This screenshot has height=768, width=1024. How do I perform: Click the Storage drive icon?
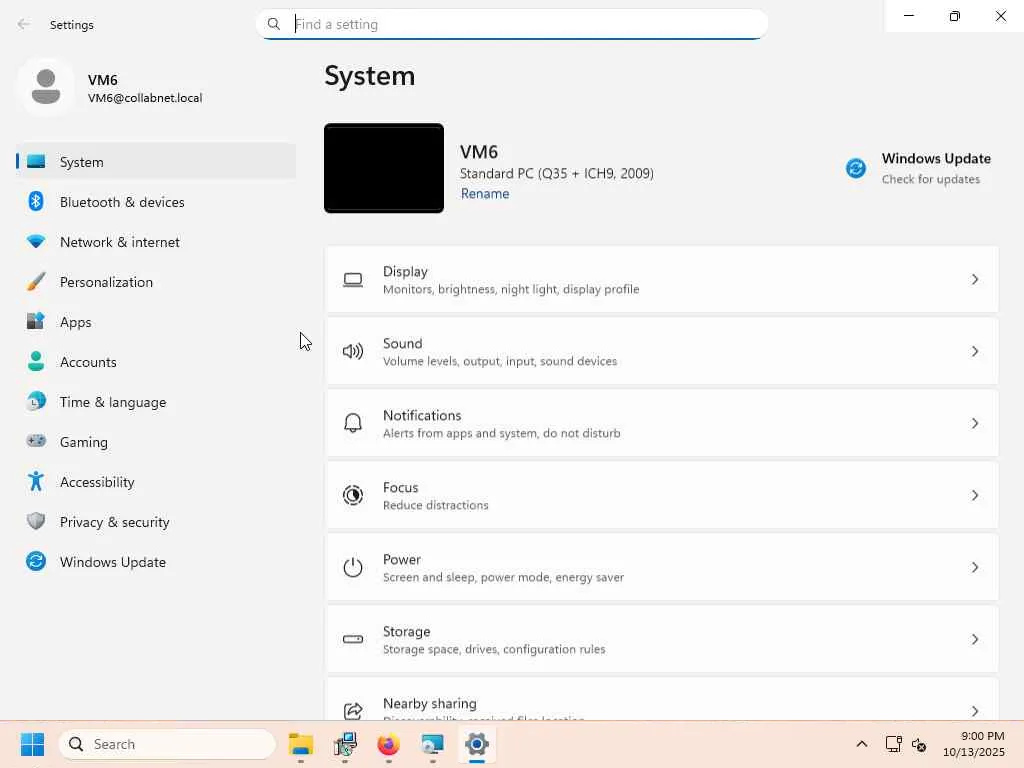(x=353, y=639)
